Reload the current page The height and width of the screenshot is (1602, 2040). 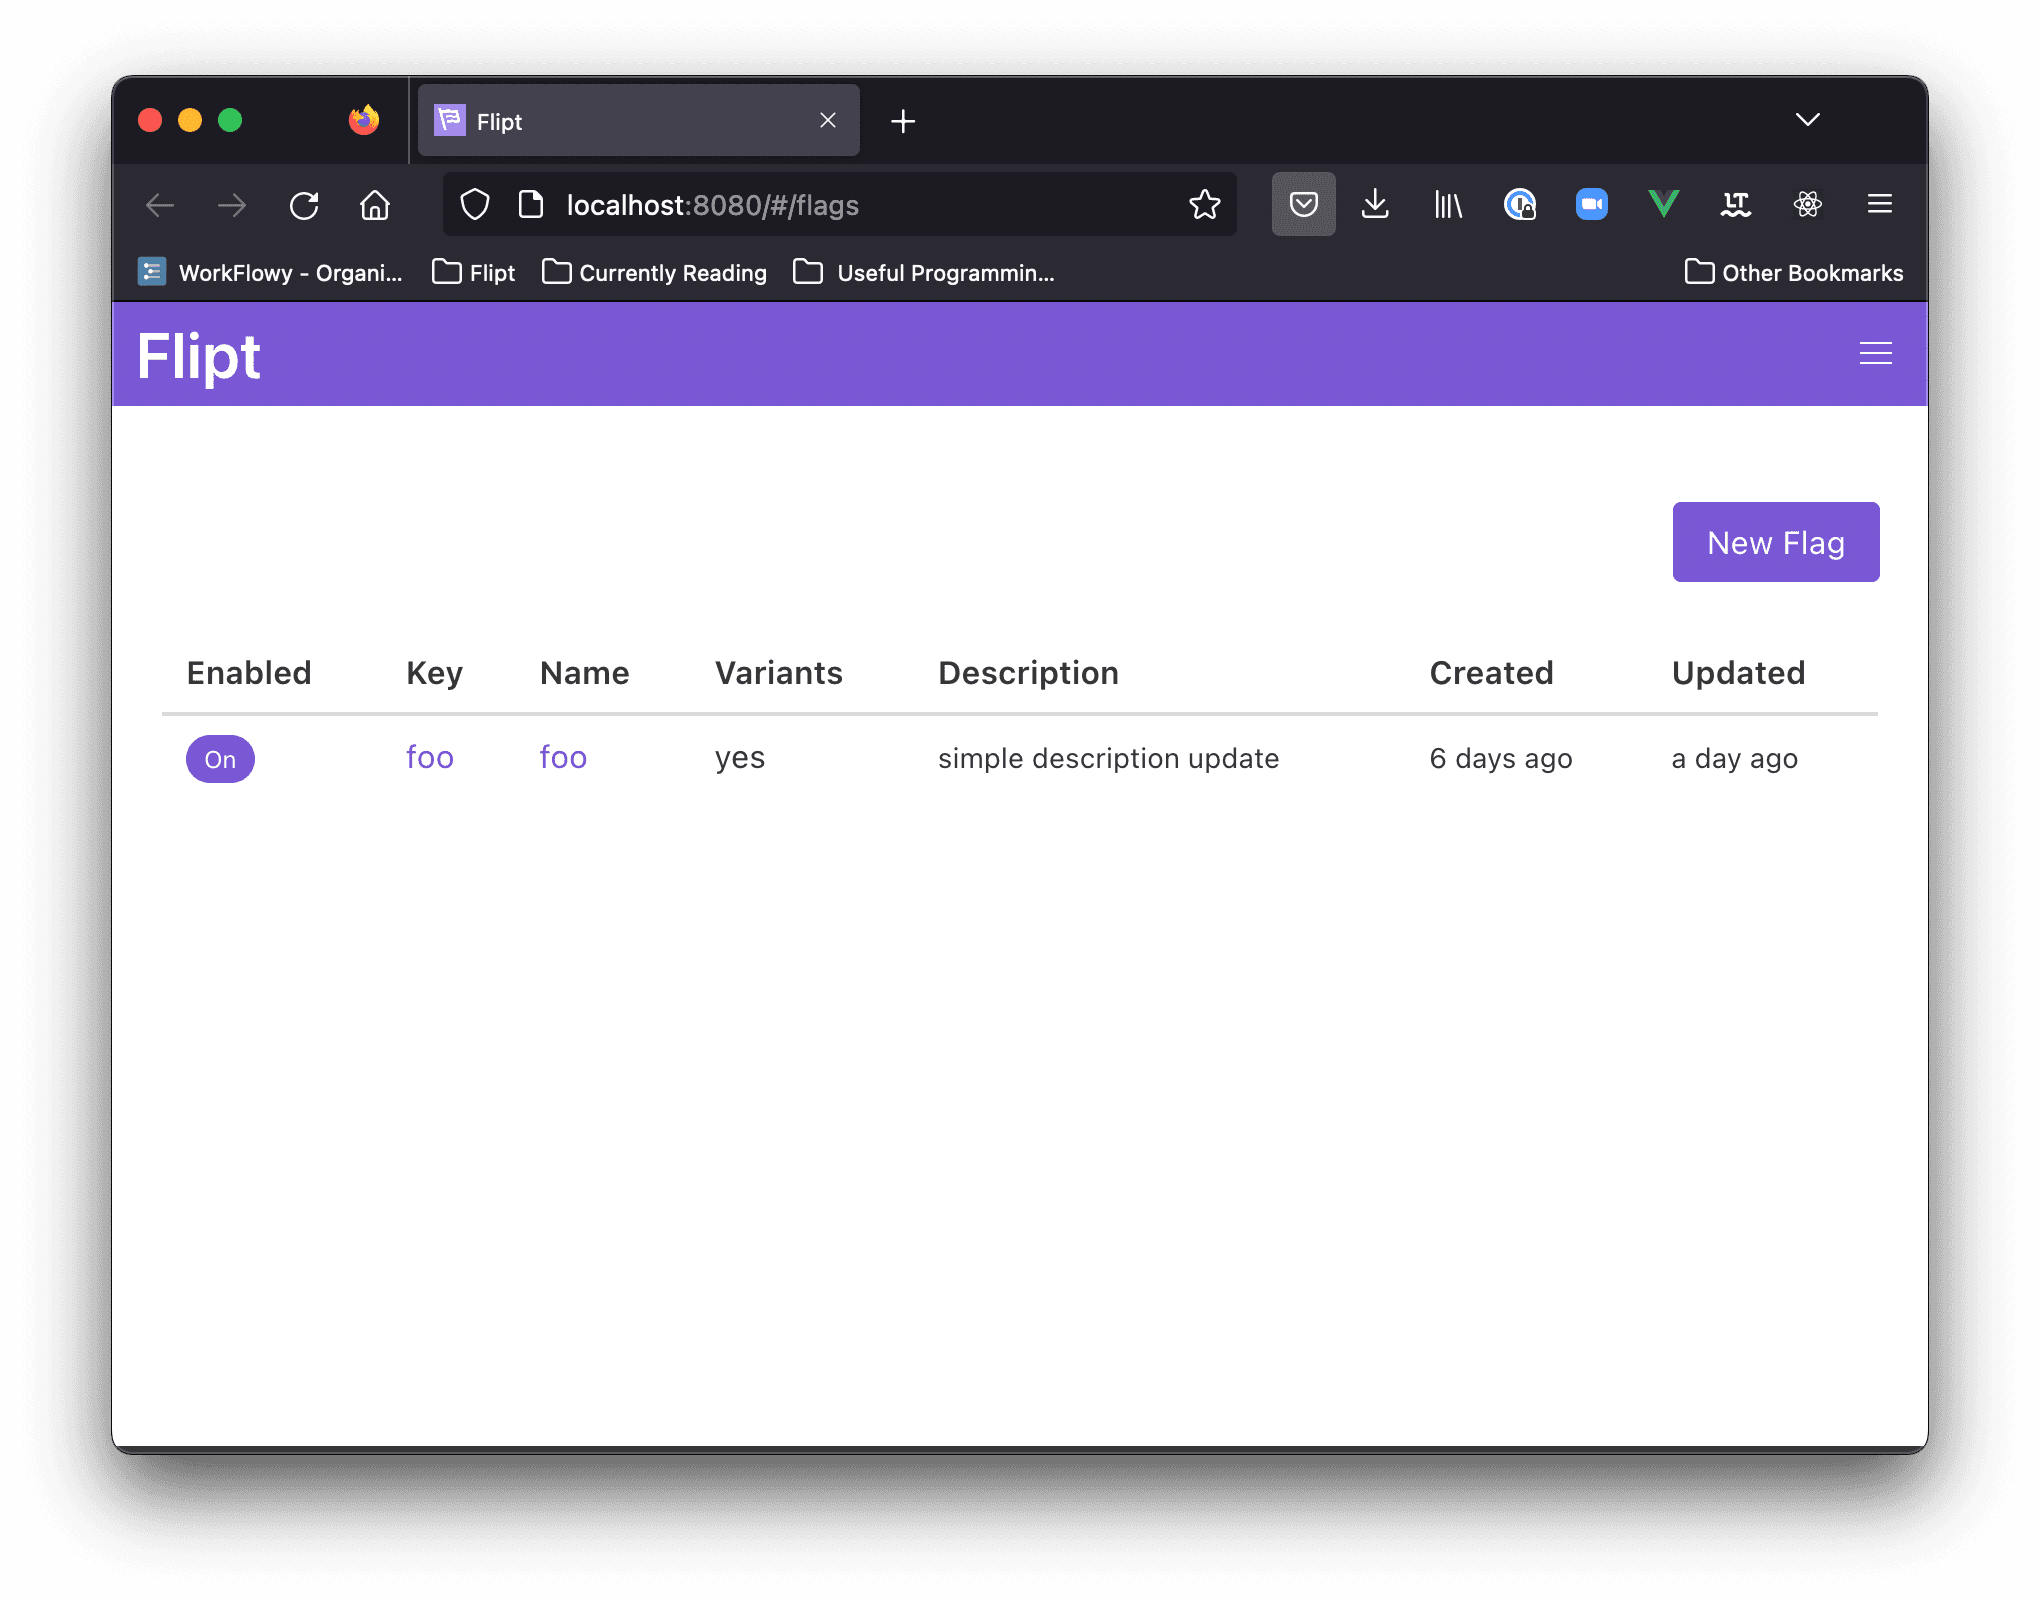pos(304,205)
